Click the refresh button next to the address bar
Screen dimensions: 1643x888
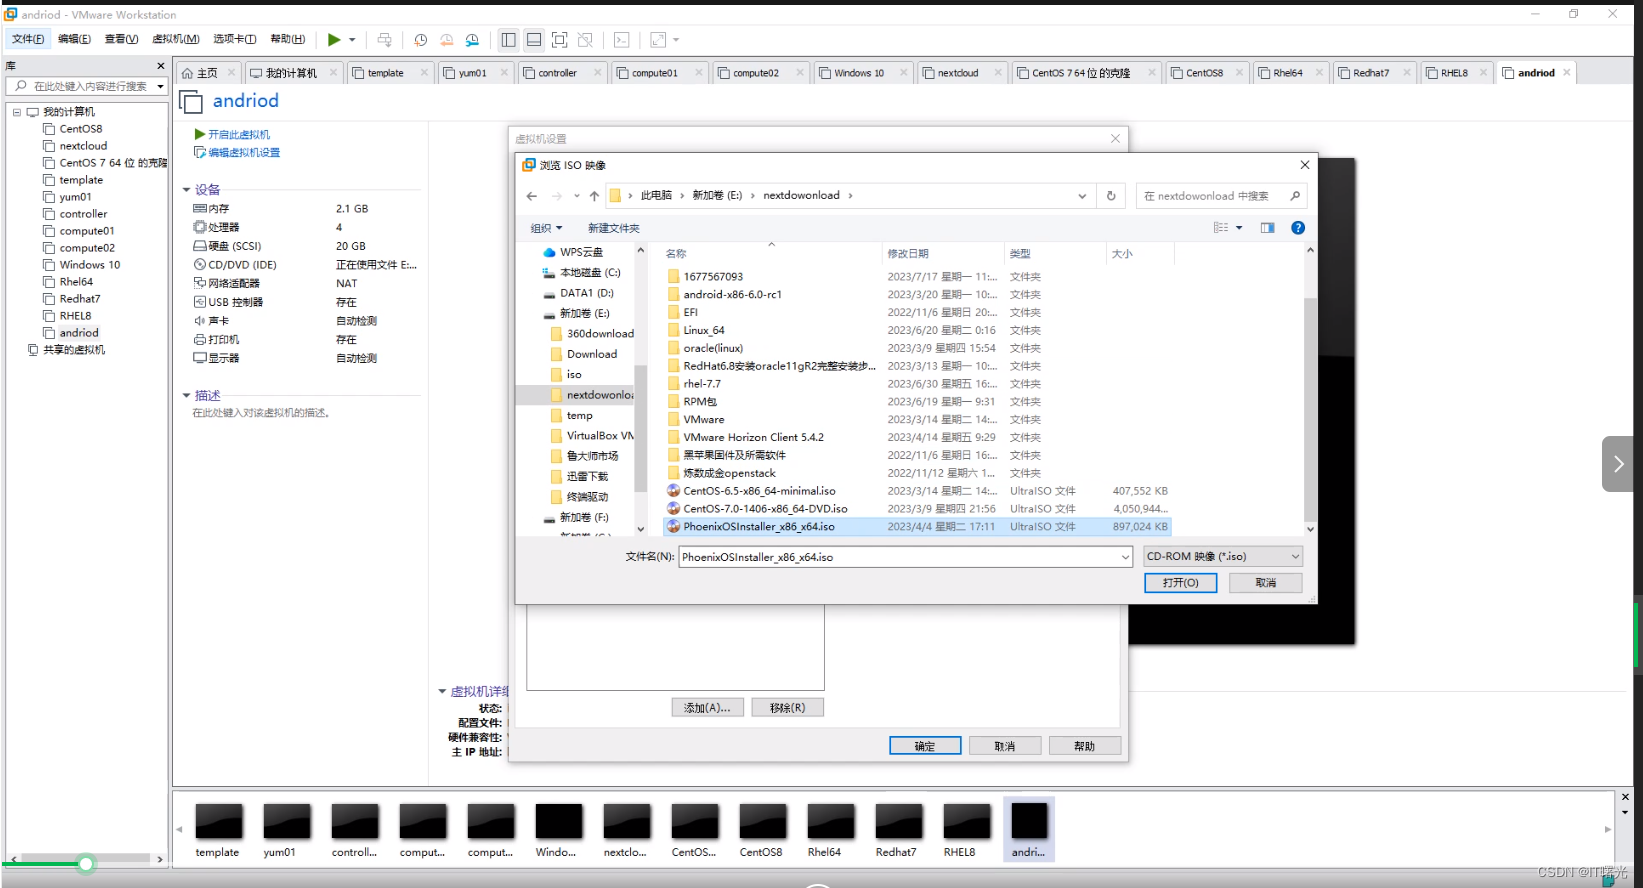point(1111,196)
